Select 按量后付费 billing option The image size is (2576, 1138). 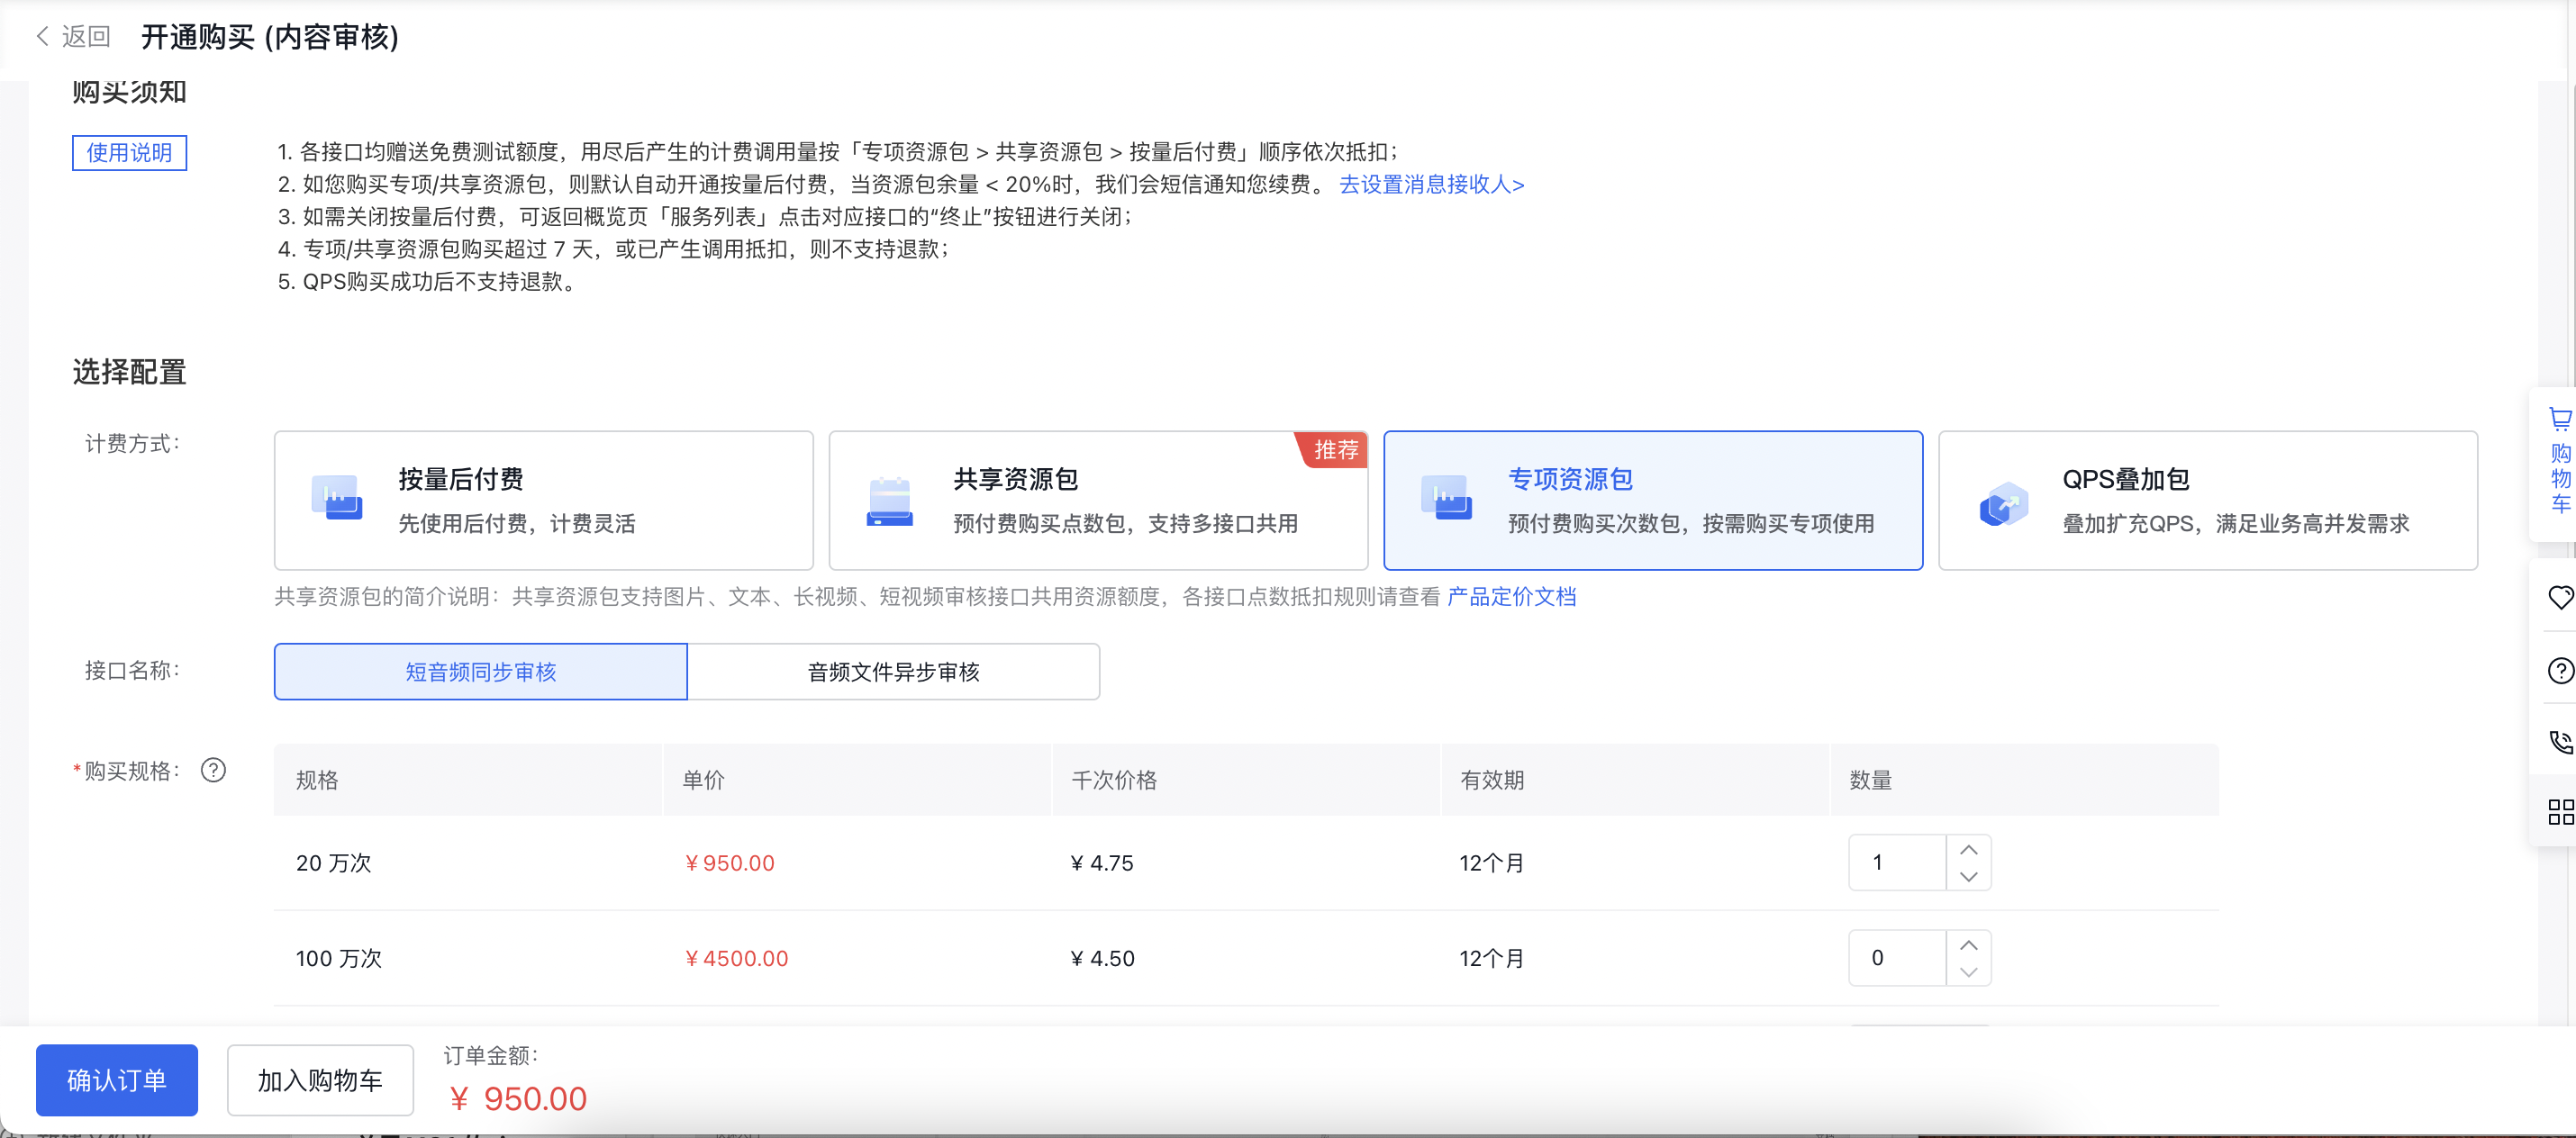tap(543, 500)
